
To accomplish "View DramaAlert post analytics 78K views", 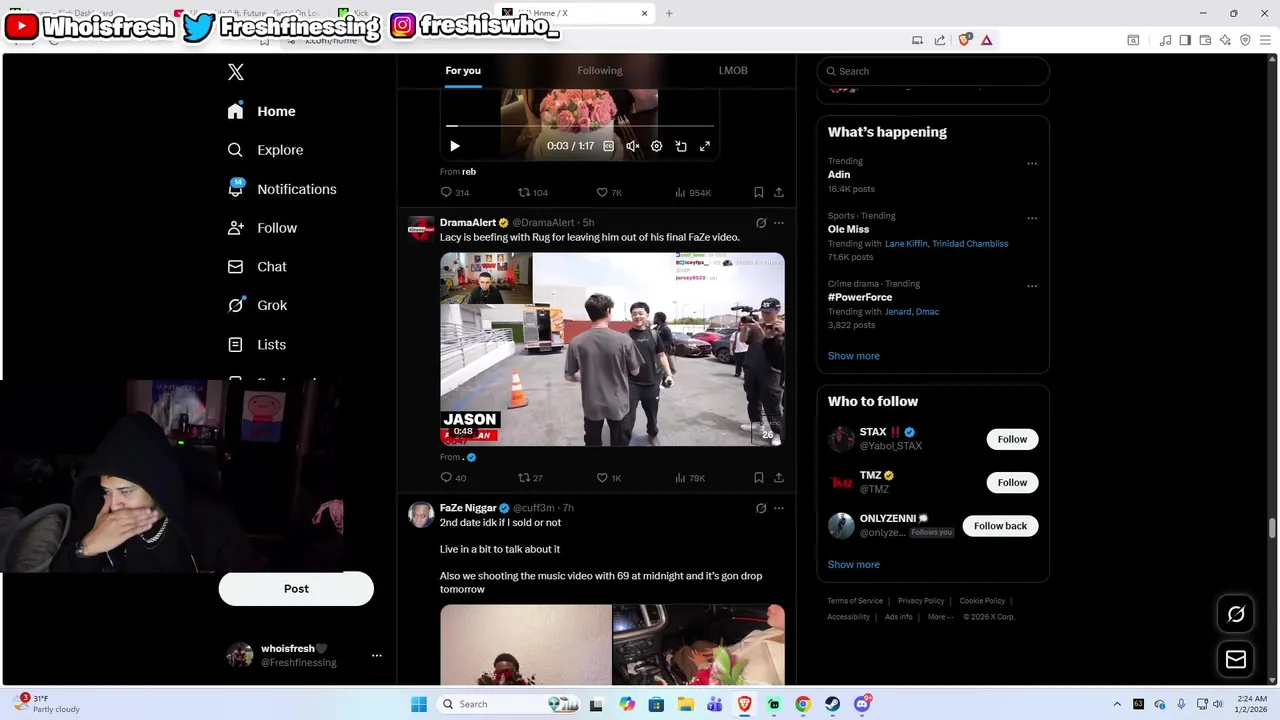I will [x=690, y=478].
